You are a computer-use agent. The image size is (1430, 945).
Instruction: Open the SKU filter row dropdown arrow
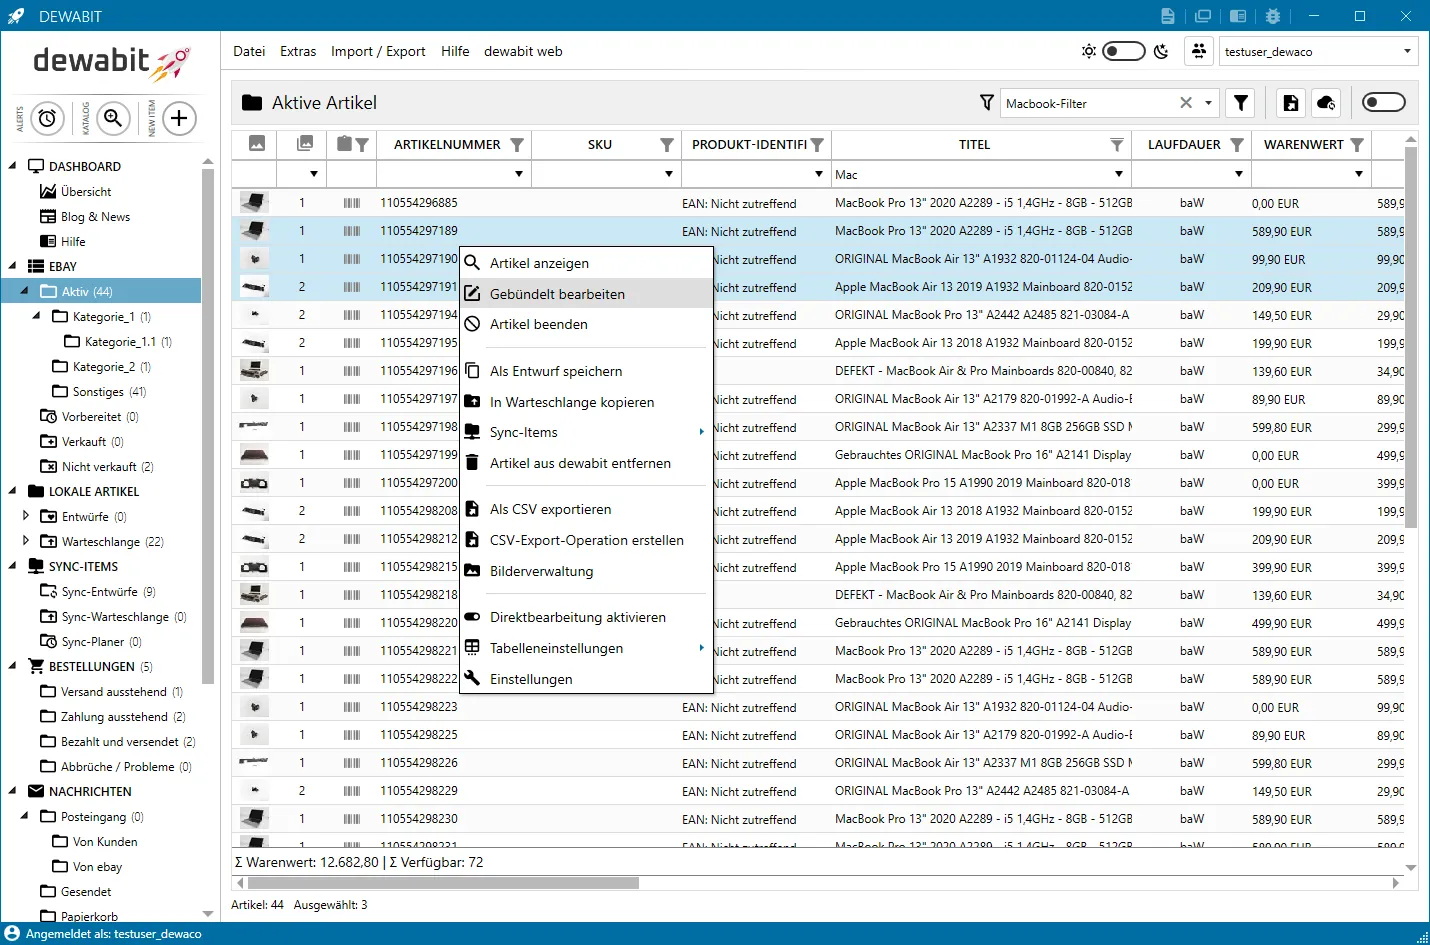(x=669, y=174)
